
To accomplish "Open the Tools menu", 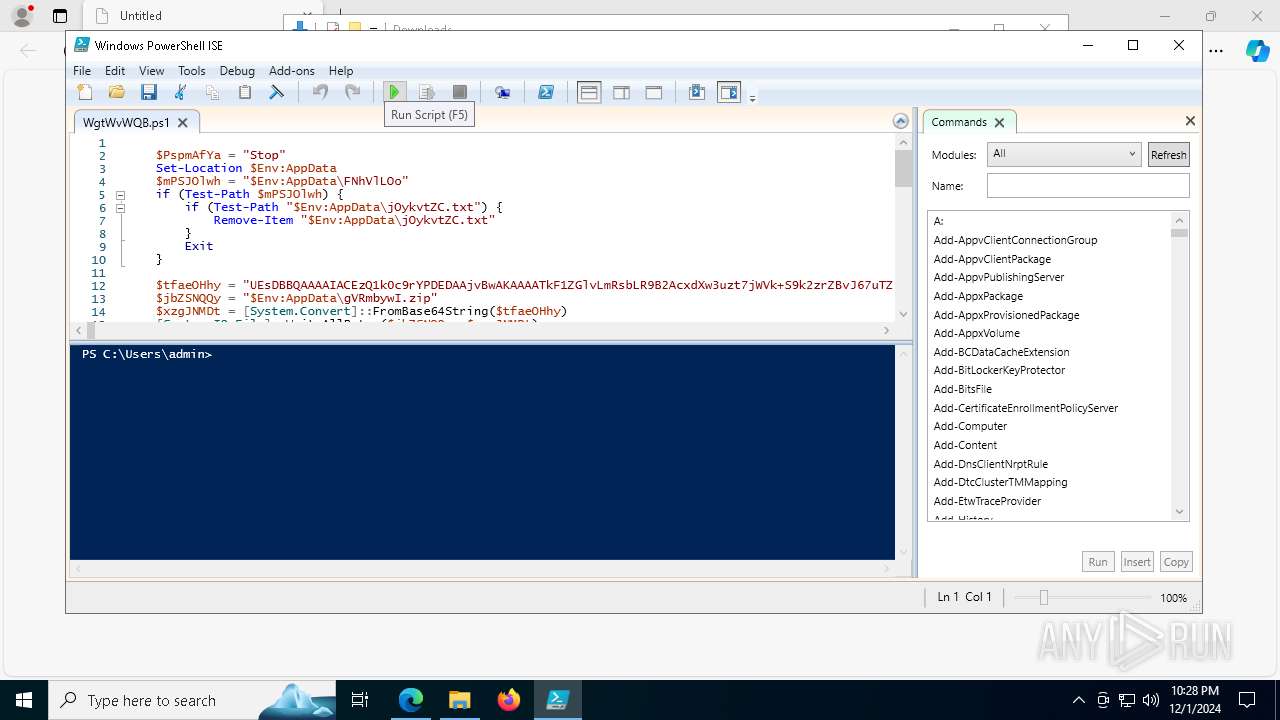I will [x=192, y=71].
